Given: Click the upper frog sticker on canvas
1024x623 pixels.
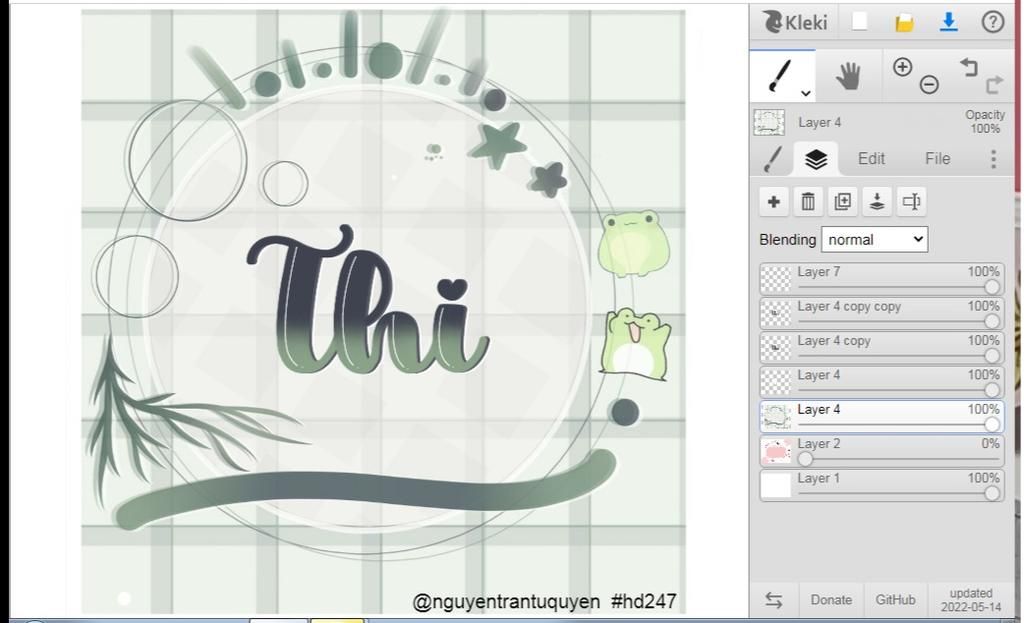Looking at the screenshot, I should point(633,243).
